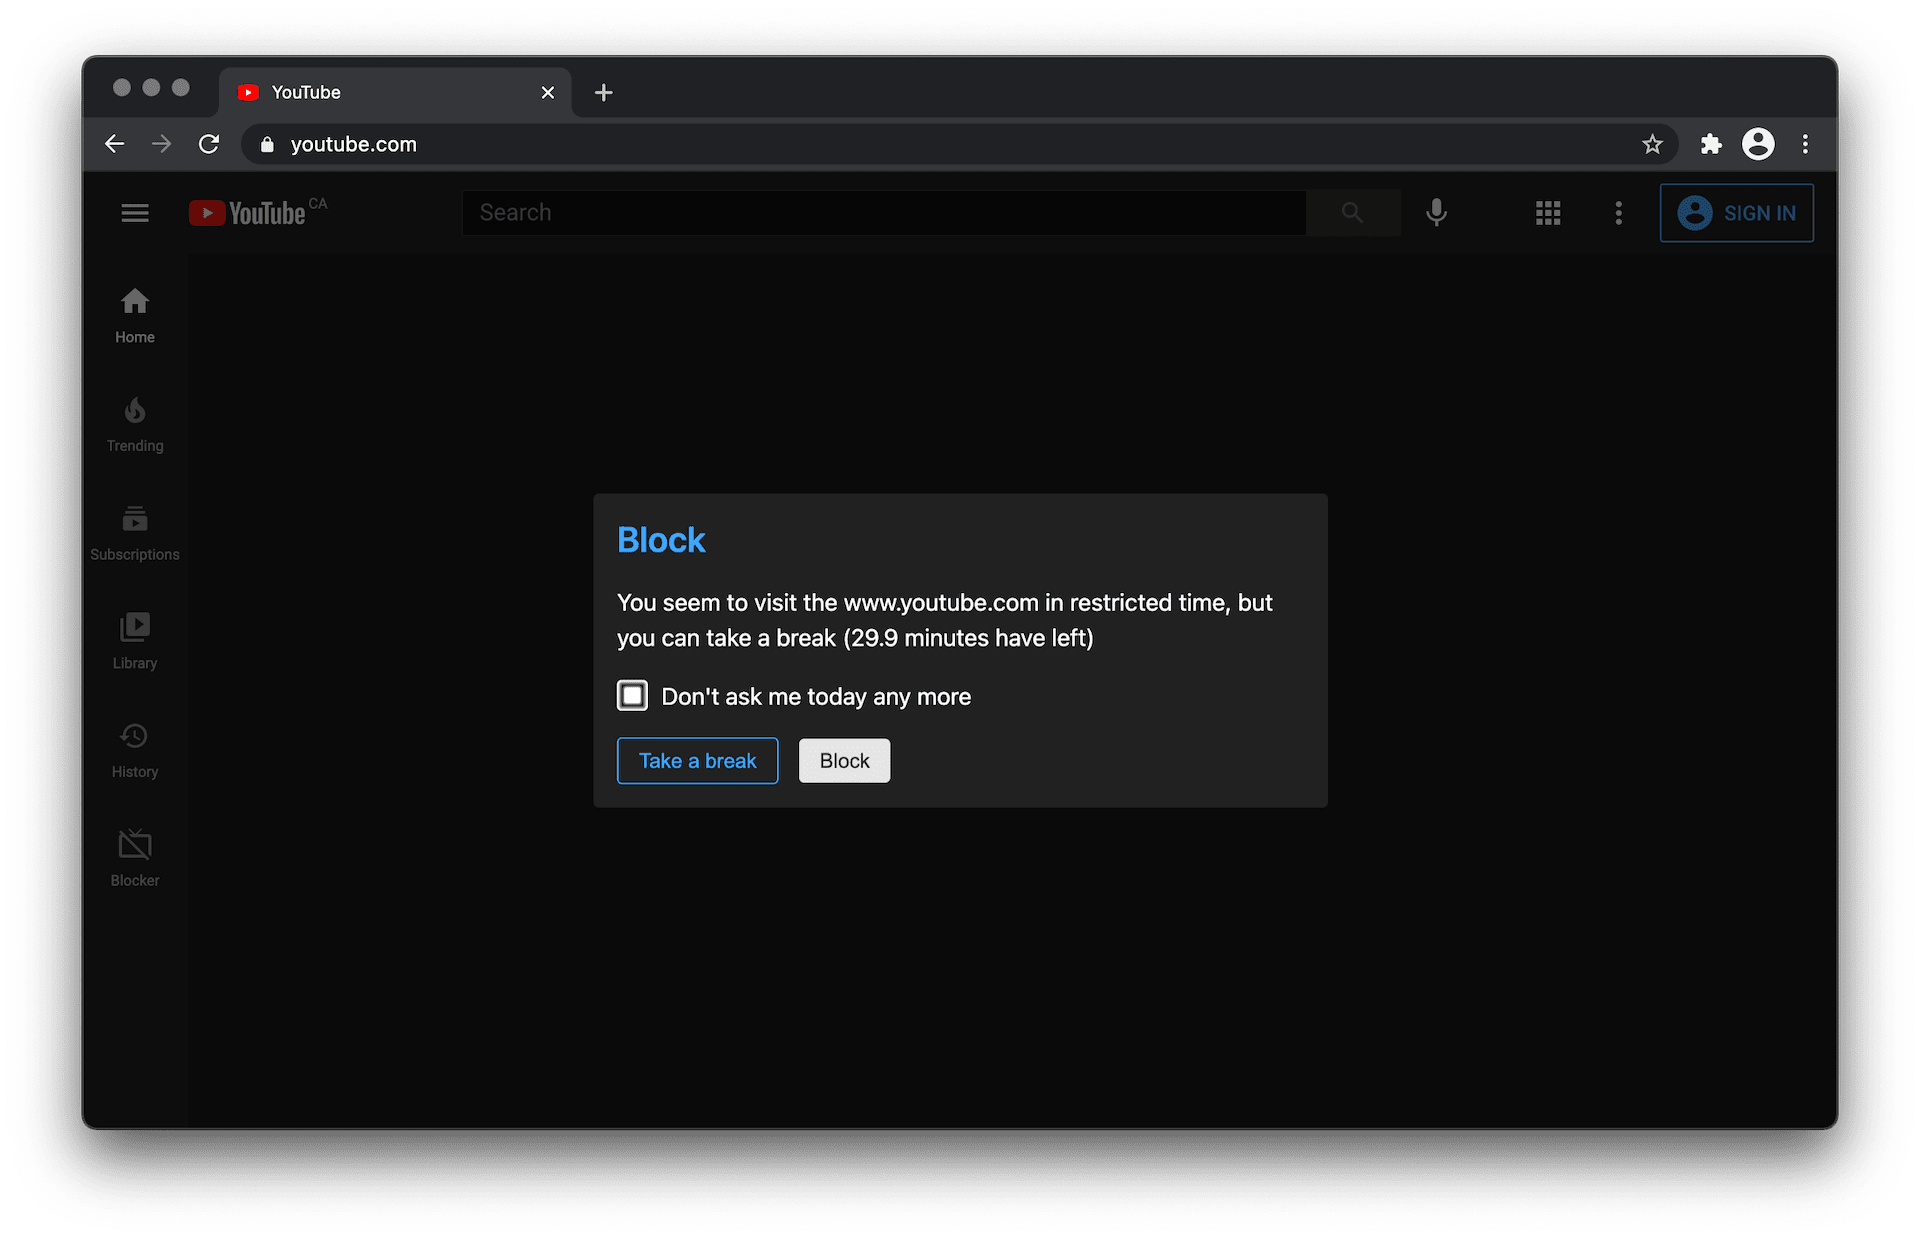Open the Subscriptions page from sidebar

135,533
